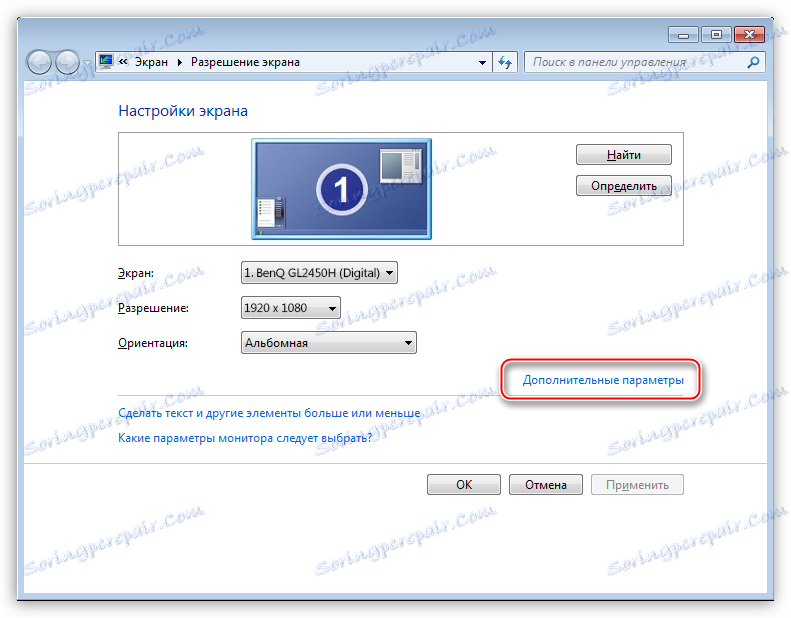Open the address bar history dropdown arrow
Viewport: 791px width, 618px height.
(482, 63)
